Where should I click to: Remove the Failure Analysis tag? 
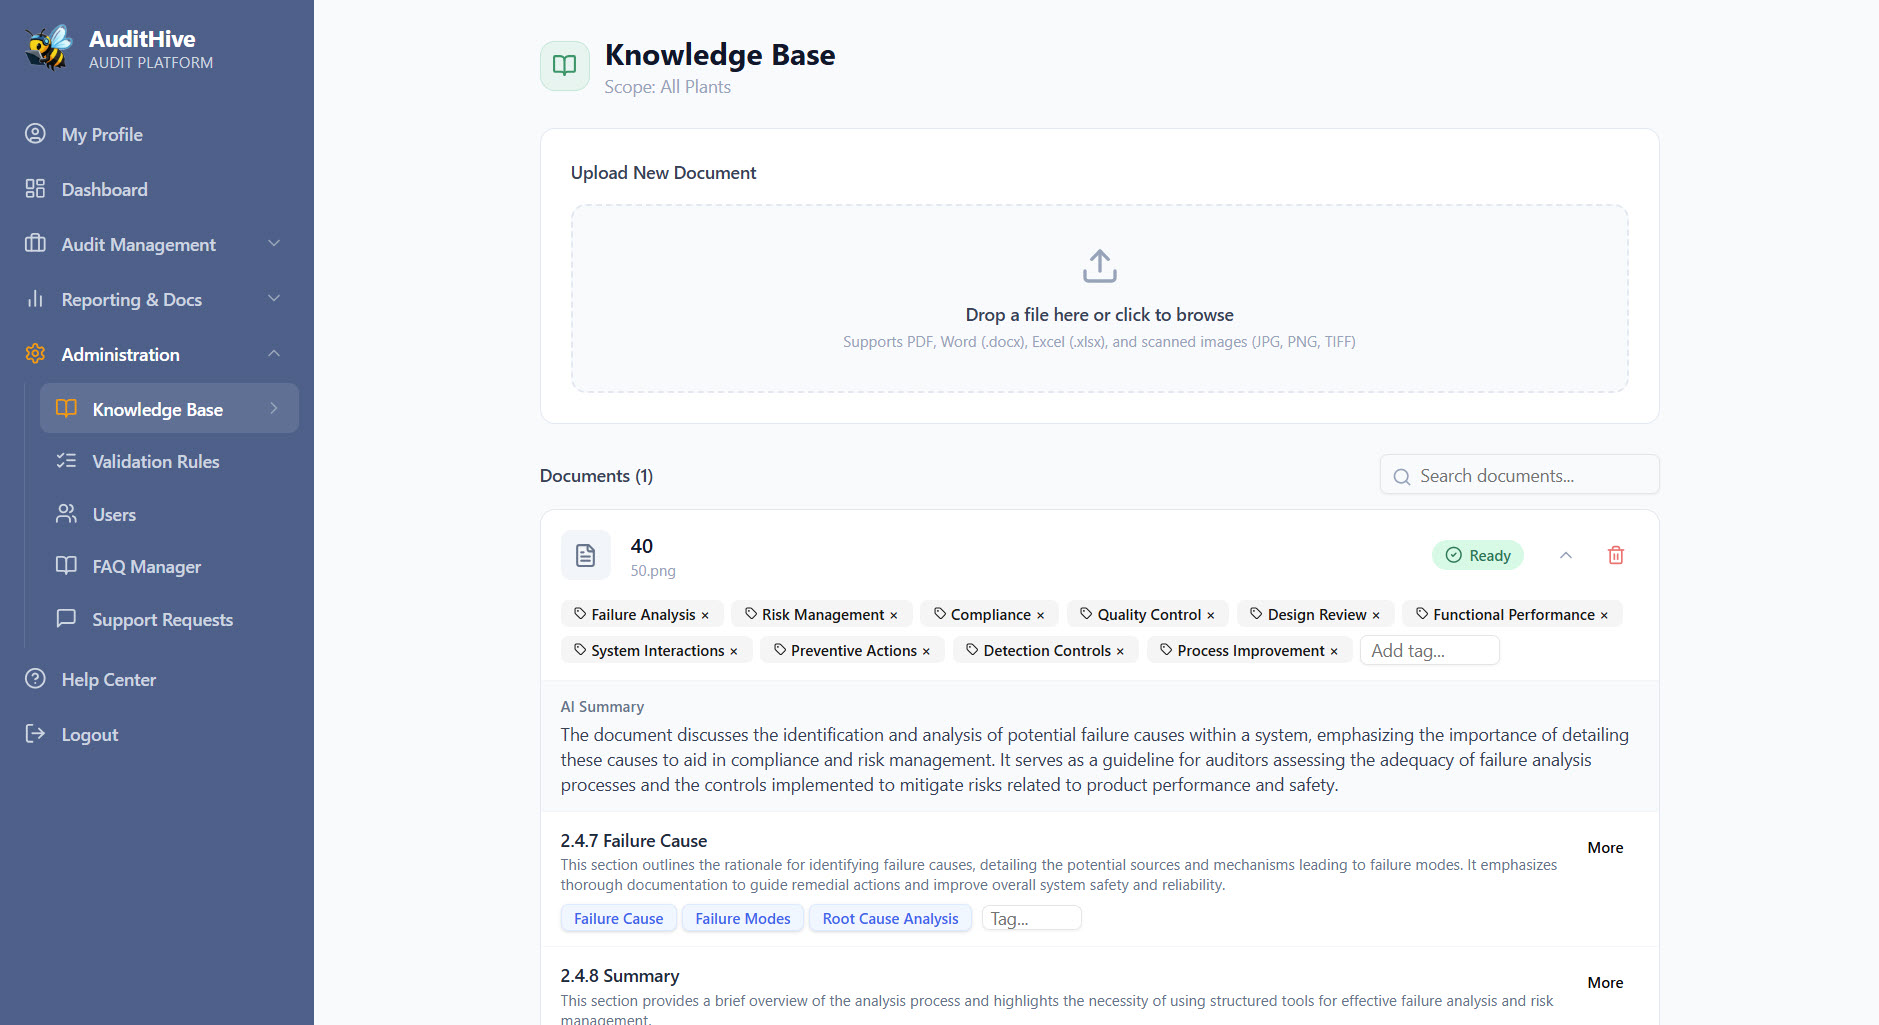pyautogui.click(x=705, y=616)
